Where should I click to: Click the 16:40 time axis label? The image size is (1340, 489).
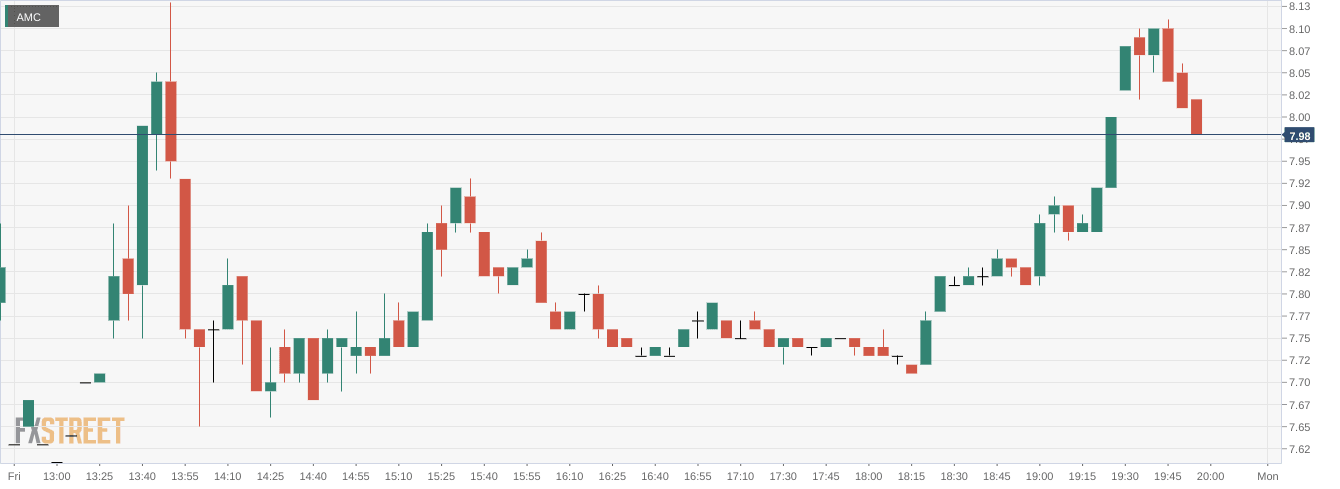pos(655,475)
